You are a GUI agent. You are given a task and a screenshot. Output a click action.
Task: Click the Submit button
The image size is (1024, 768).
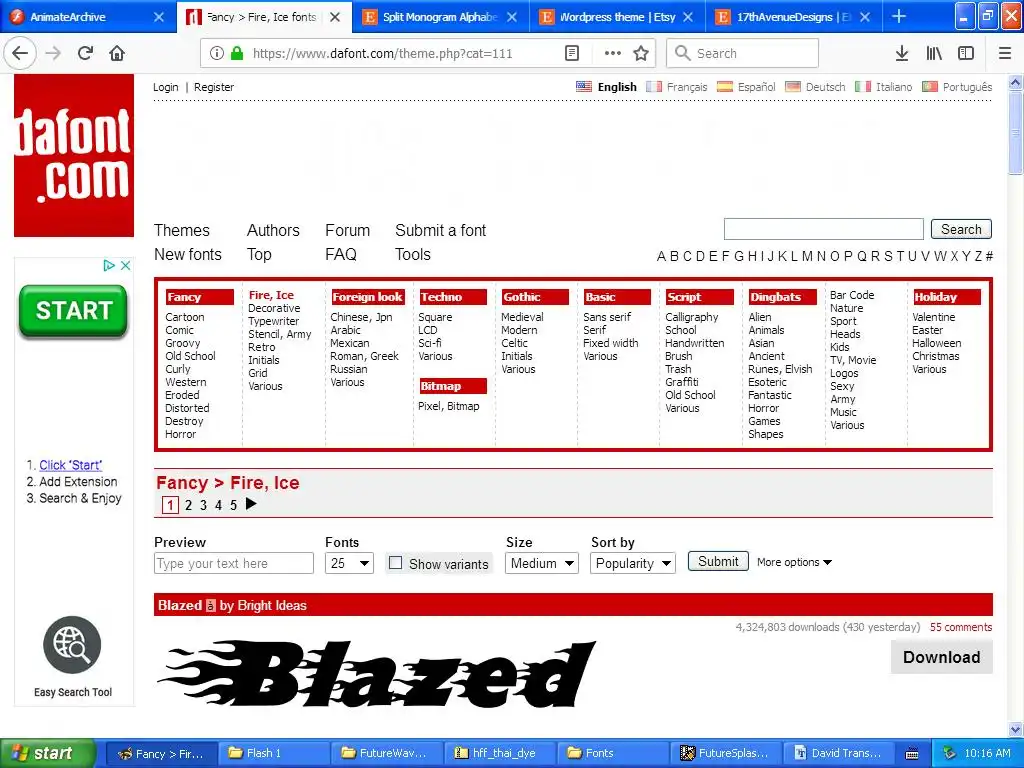point(718,562)
